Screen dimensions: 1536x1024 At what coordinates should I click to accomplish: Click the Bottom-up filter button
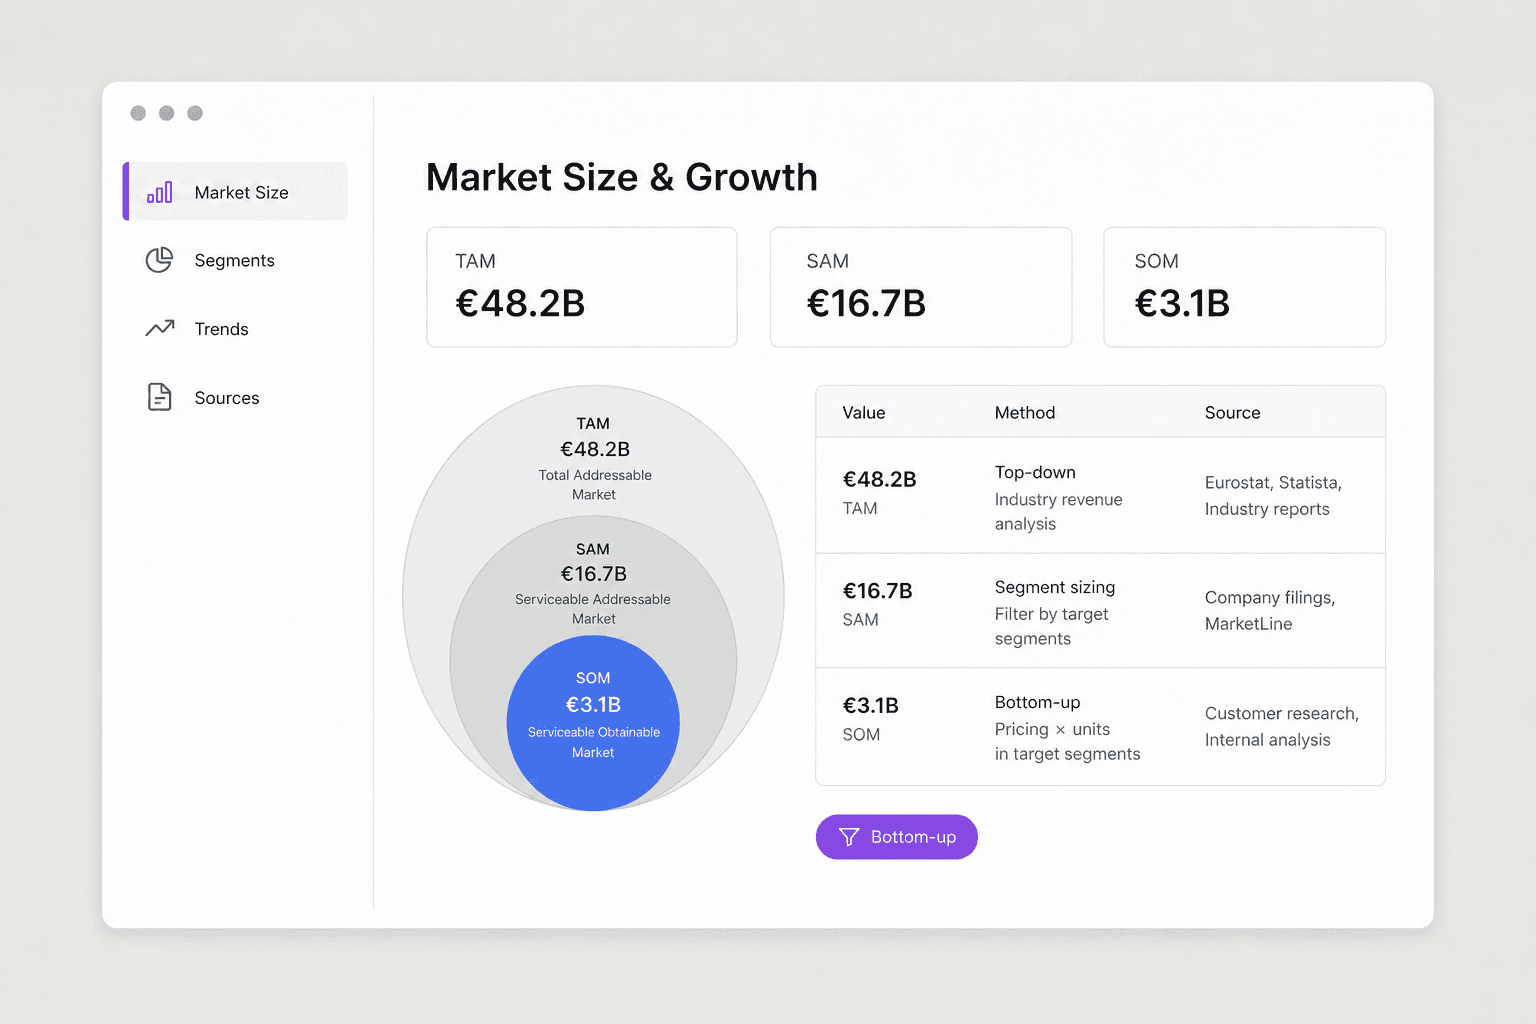click(x=897, y=837)
